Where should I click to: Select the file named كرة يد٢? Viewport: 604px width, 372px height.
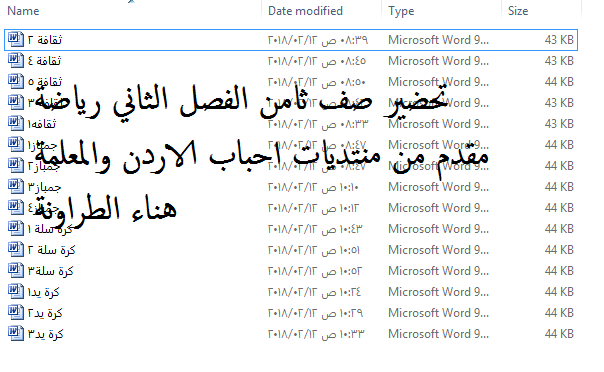click(x=45, y=313)
